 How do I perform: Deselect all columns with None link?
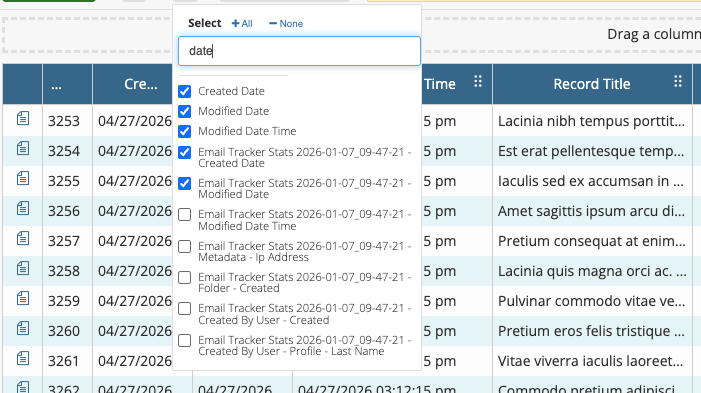(286, 24)
